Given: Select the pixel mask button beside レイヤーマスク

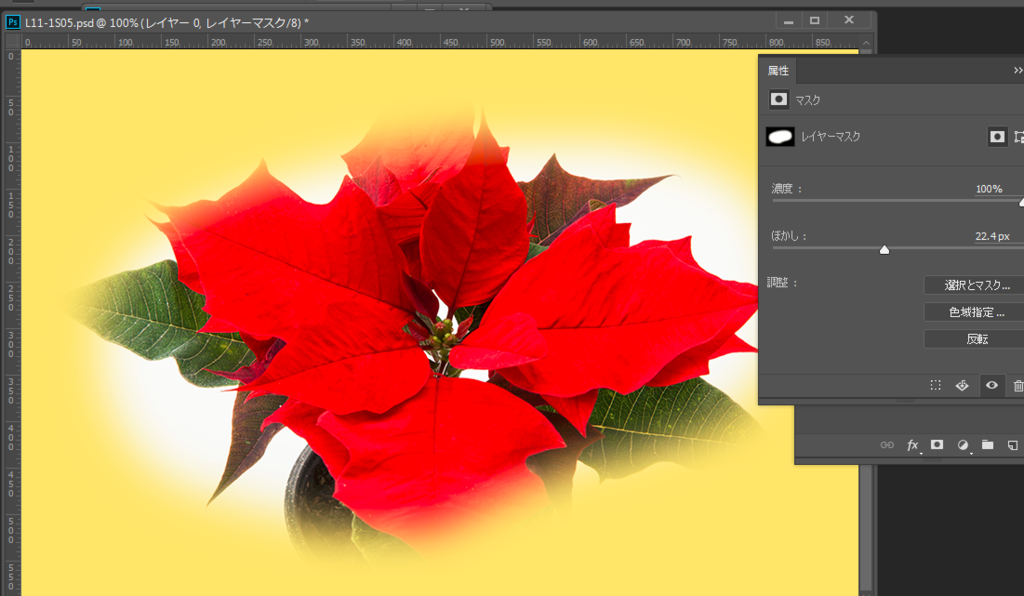Looking at the screenshot, I should coord(997,136).
